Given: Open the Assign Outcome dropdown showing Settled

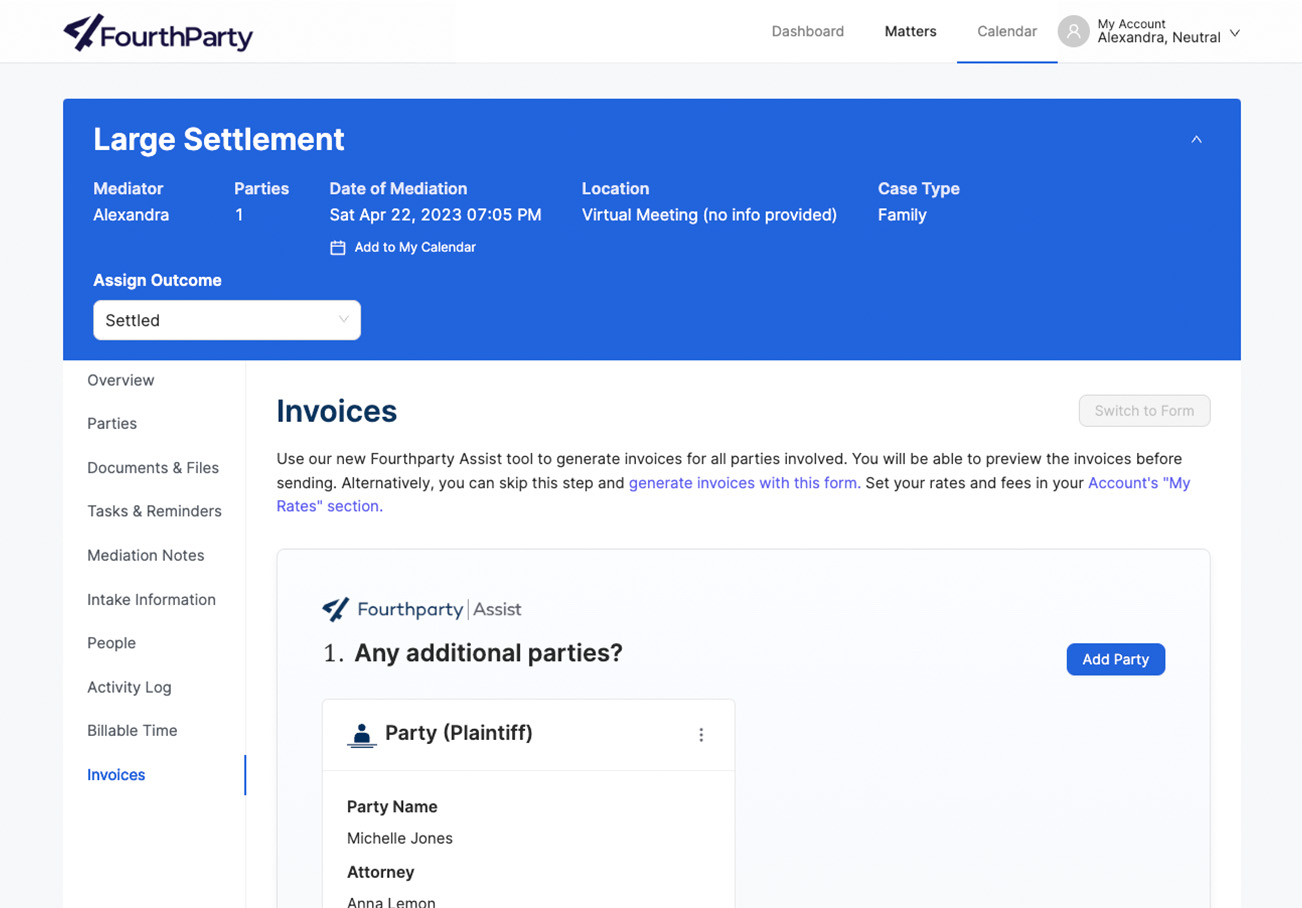Looking at the screenshot, I should point(226,319).
